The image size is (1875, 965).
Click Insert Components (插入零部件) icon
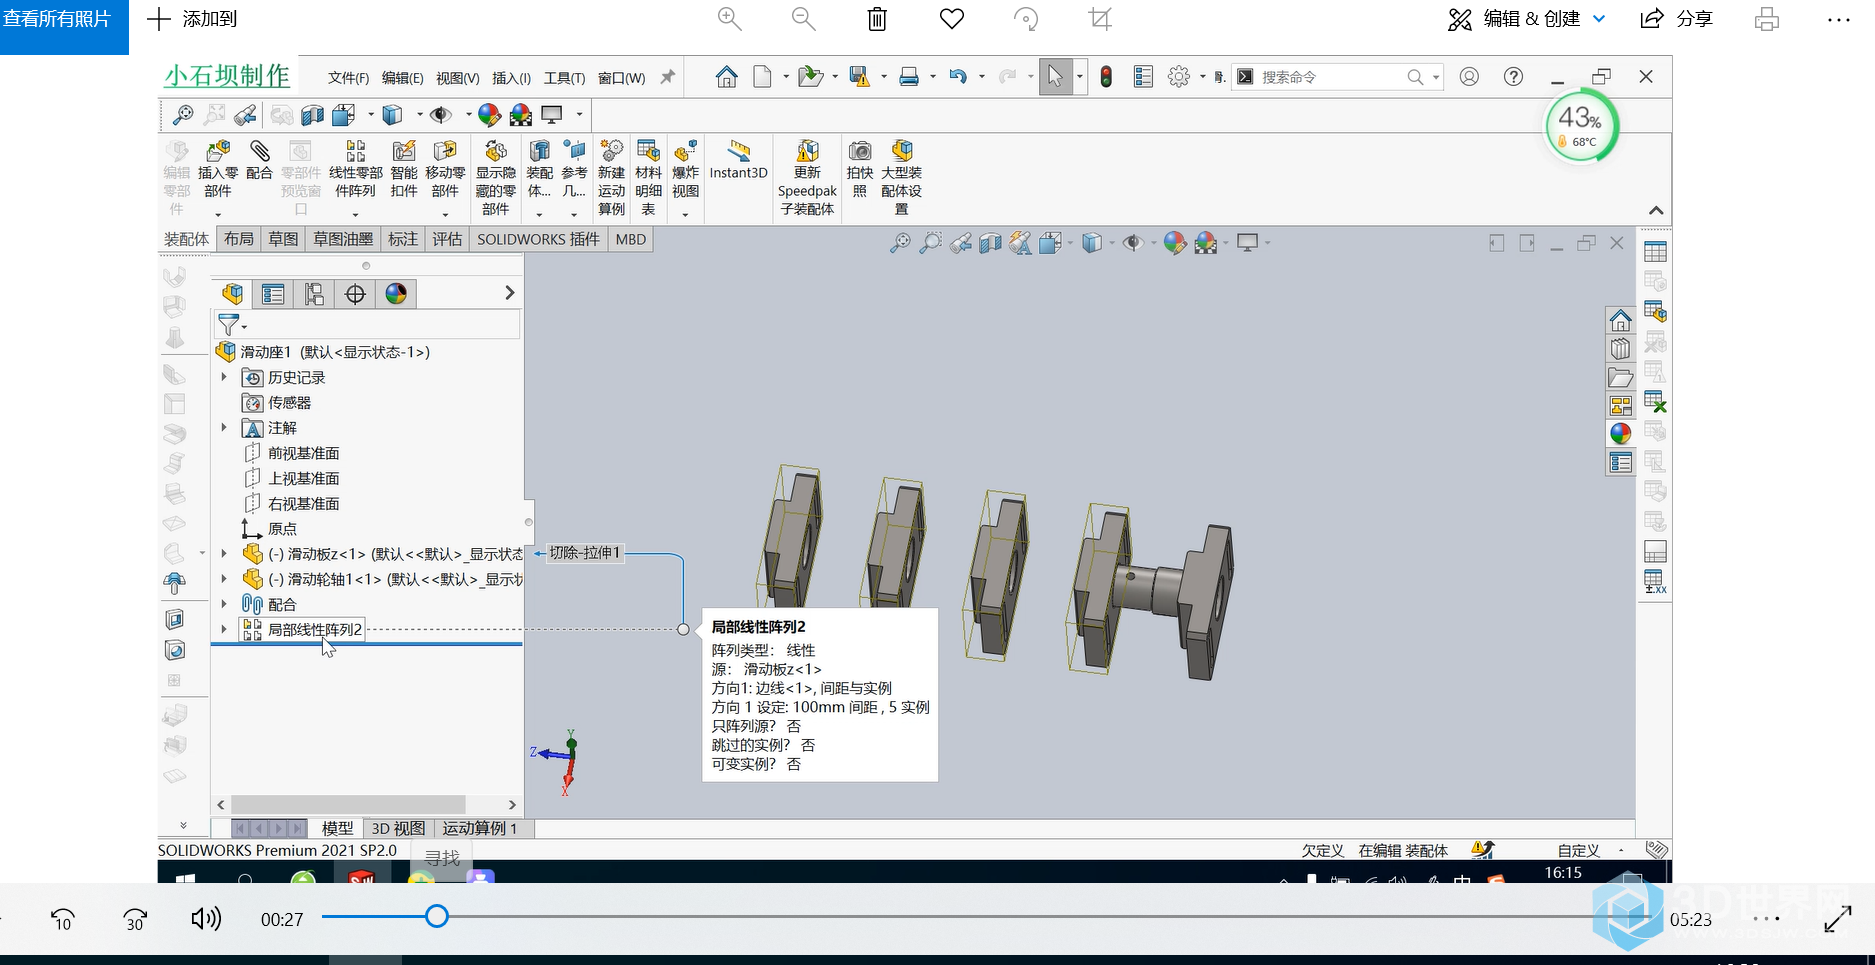click(x=218, y=151)
